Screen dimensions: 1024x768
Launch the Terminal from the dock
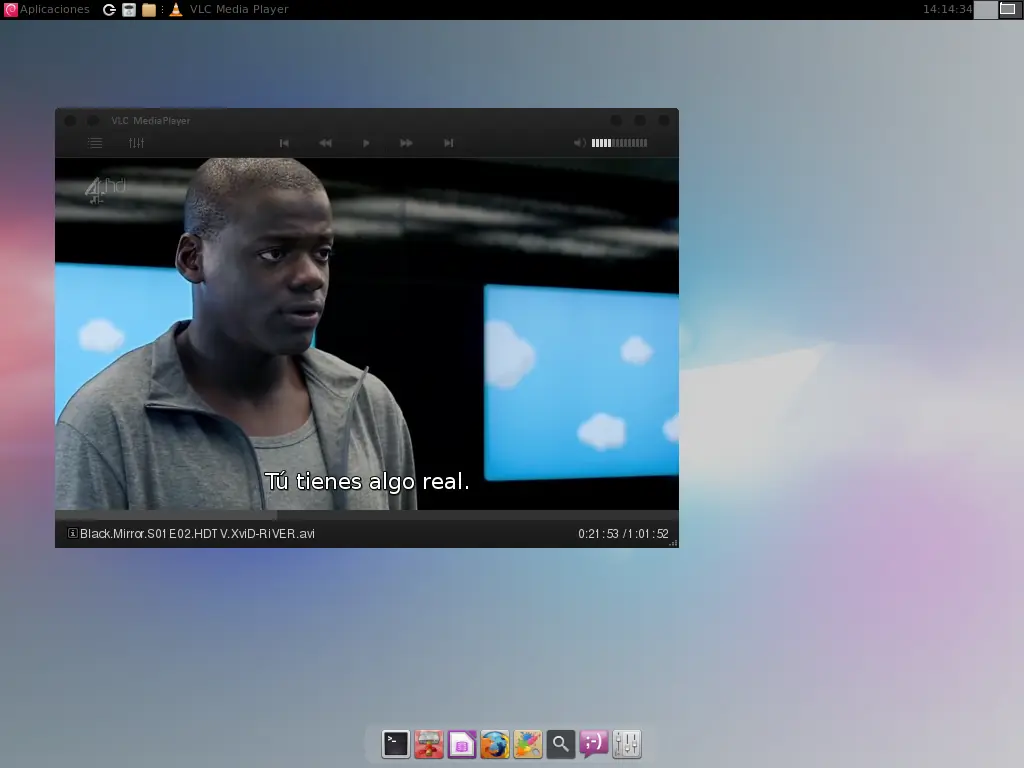pyautogui.click(x=396, y=744)
